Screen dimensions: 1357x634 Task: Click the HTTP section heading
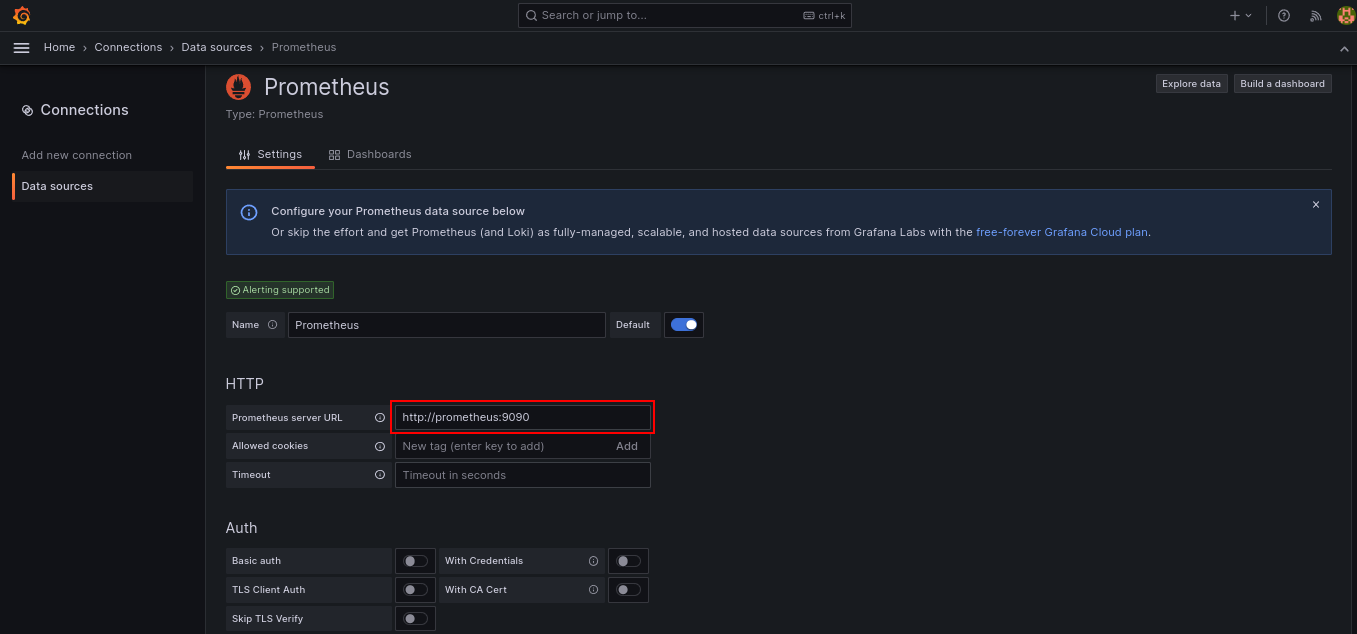(245, 384)
